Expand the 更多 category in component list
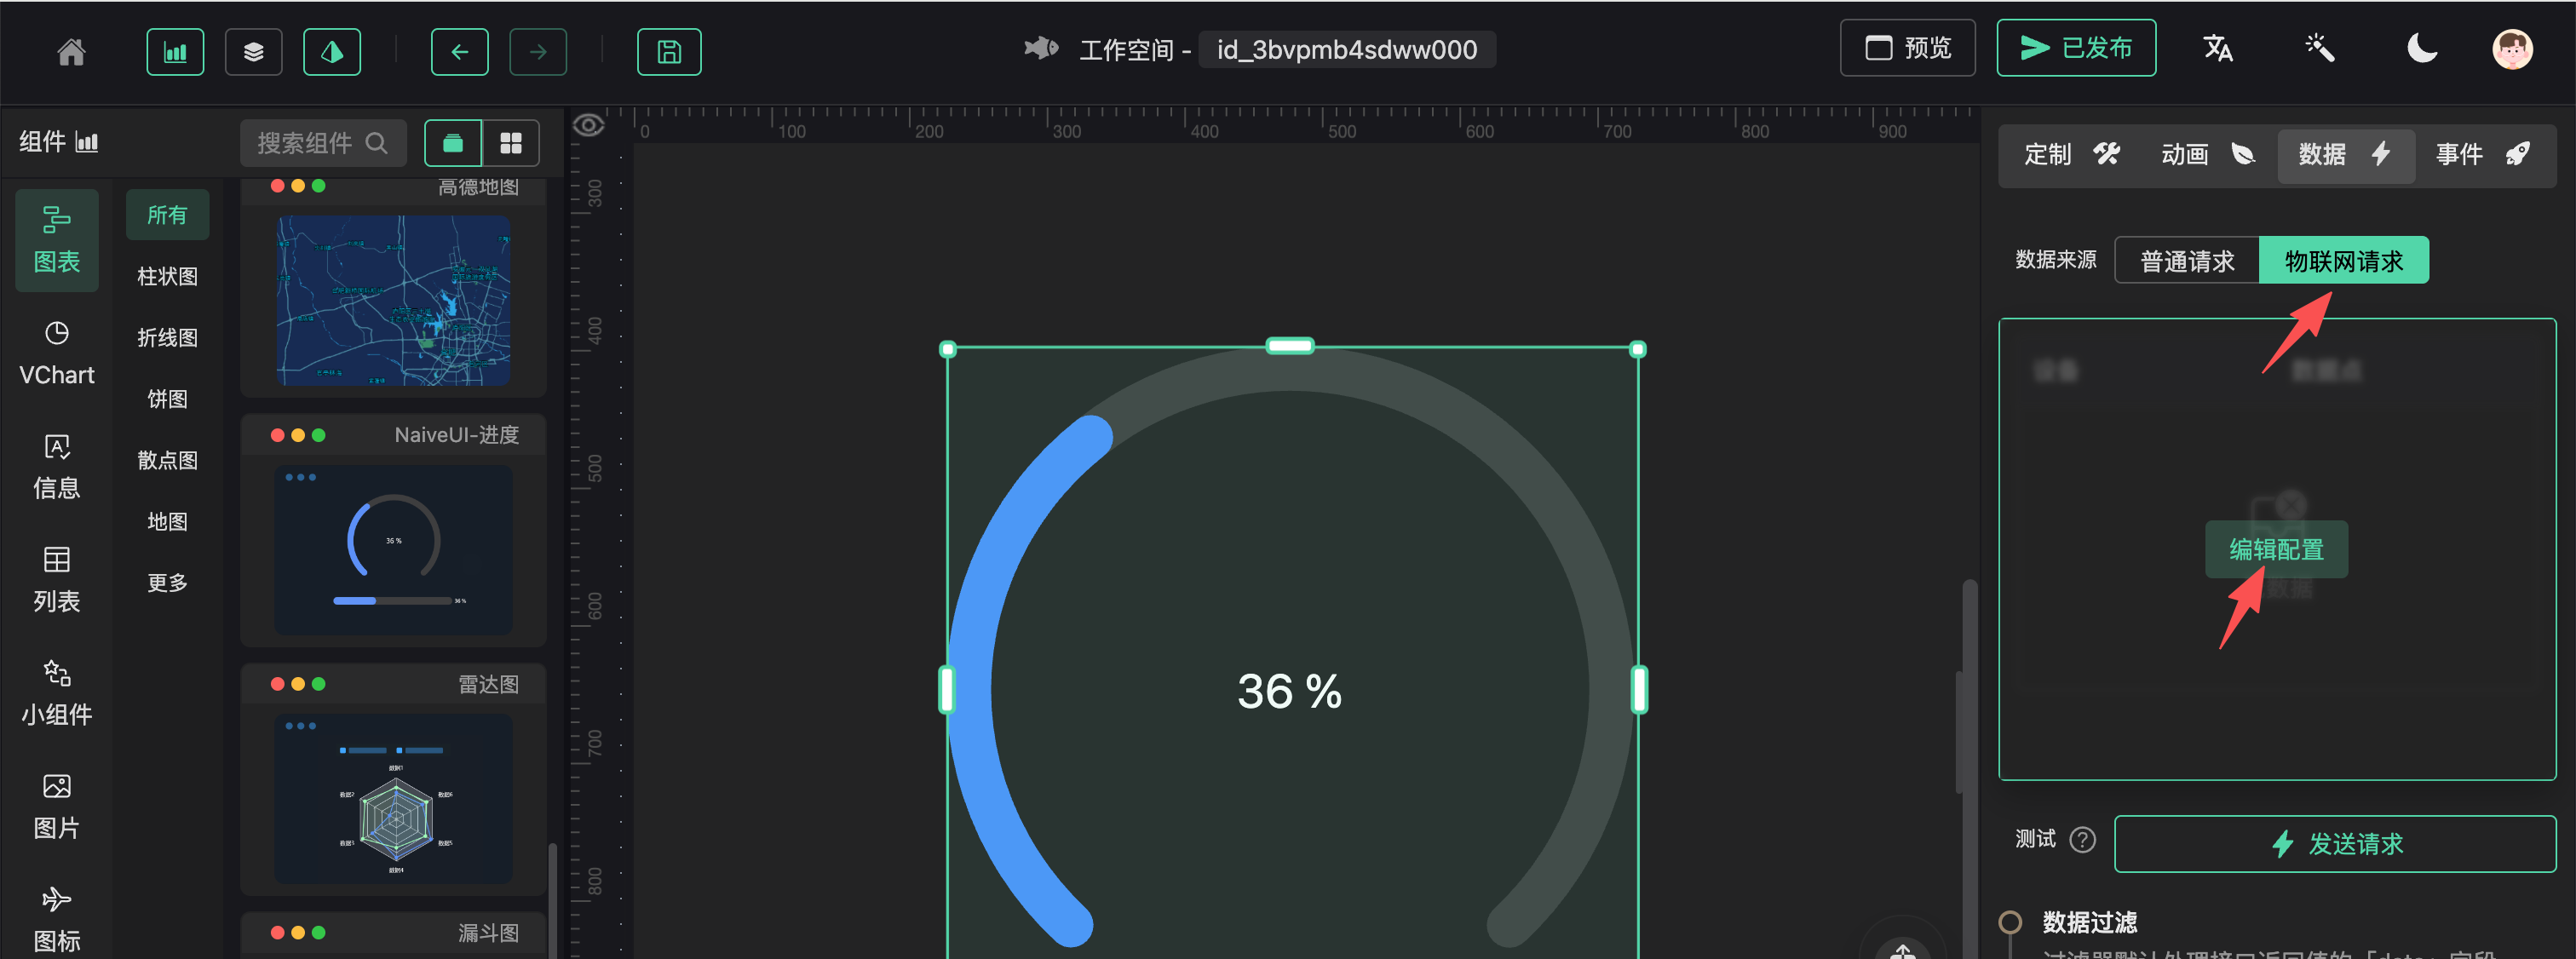The width and height of the screenshot is (2576, 959). pyautogui.click(x=166, y=582)
